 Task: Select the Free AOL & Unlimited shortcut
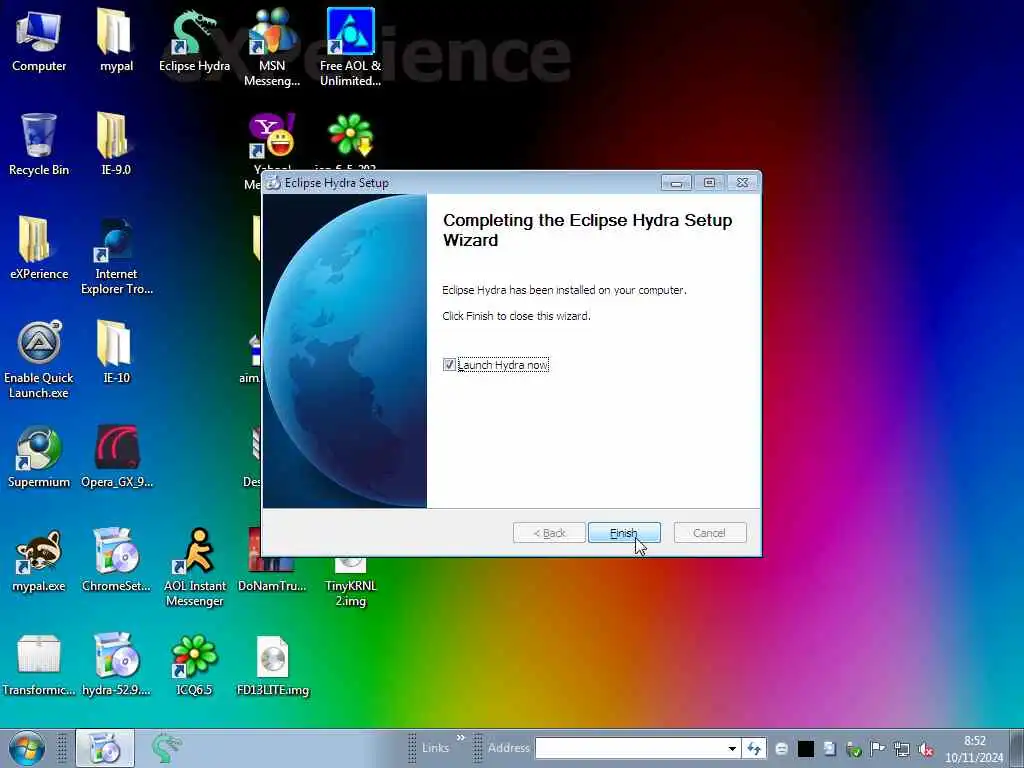coord(350,48)
